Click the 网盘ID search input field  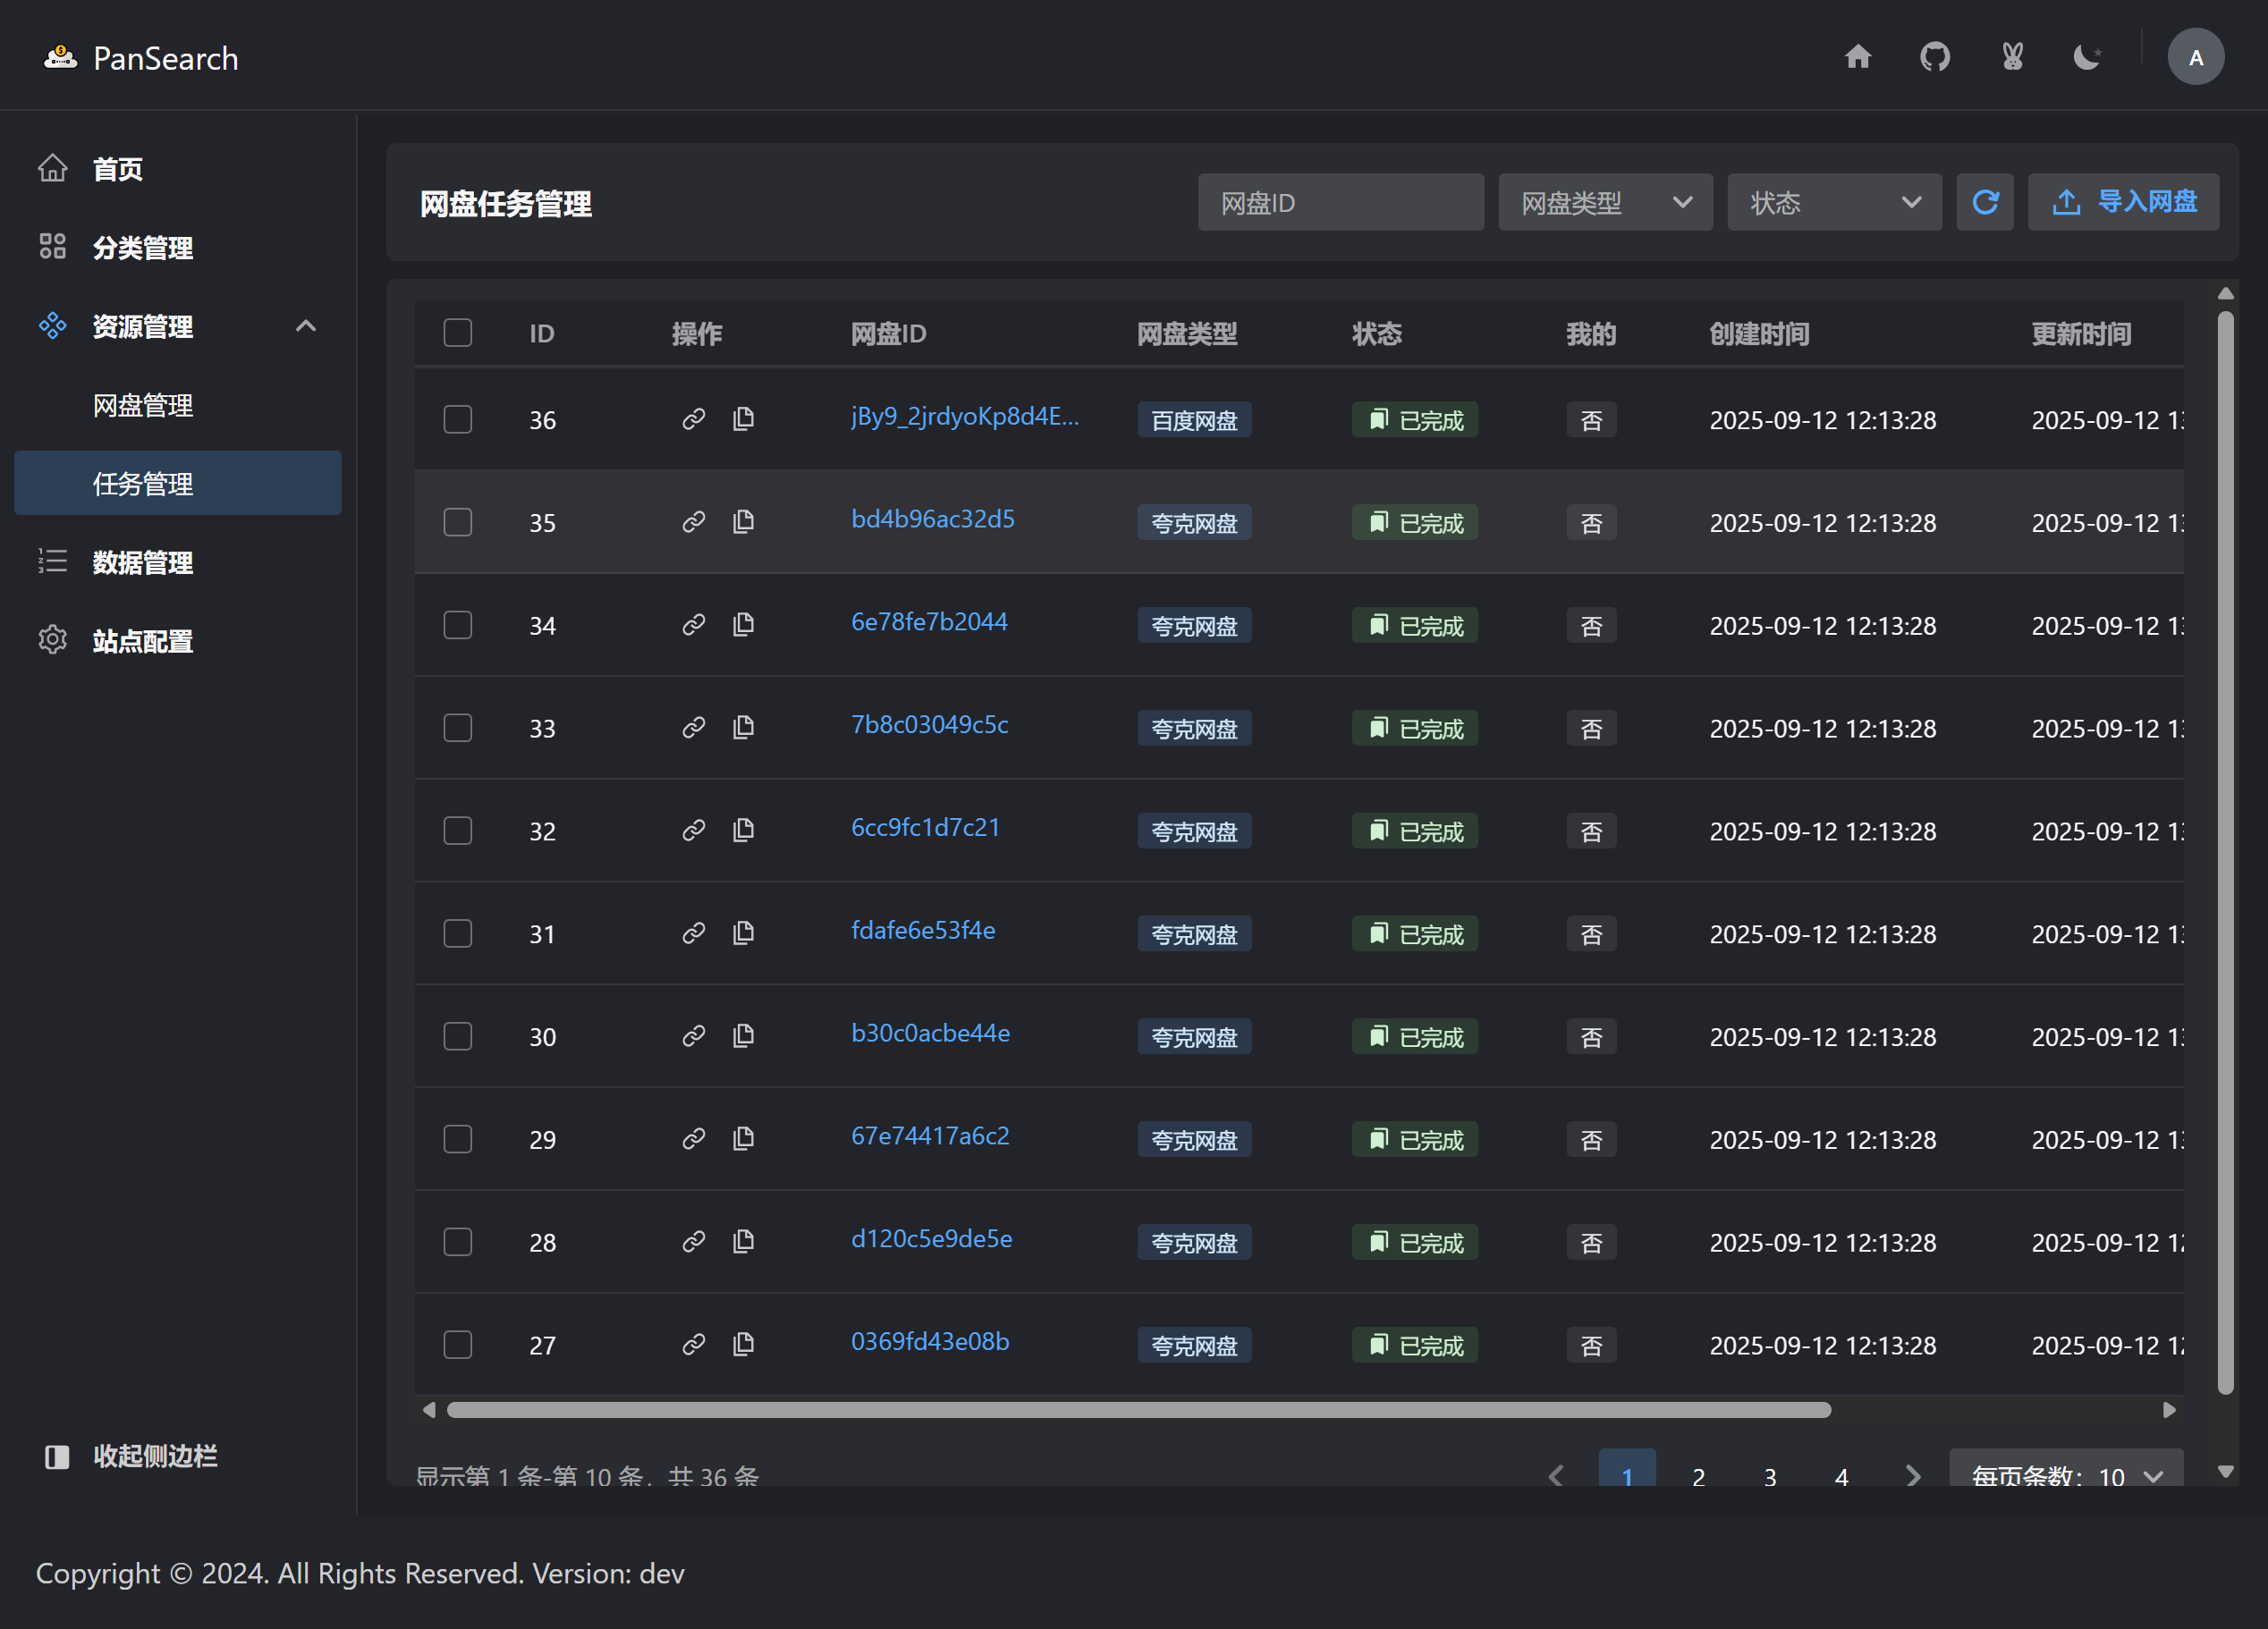click(1340, 203)
